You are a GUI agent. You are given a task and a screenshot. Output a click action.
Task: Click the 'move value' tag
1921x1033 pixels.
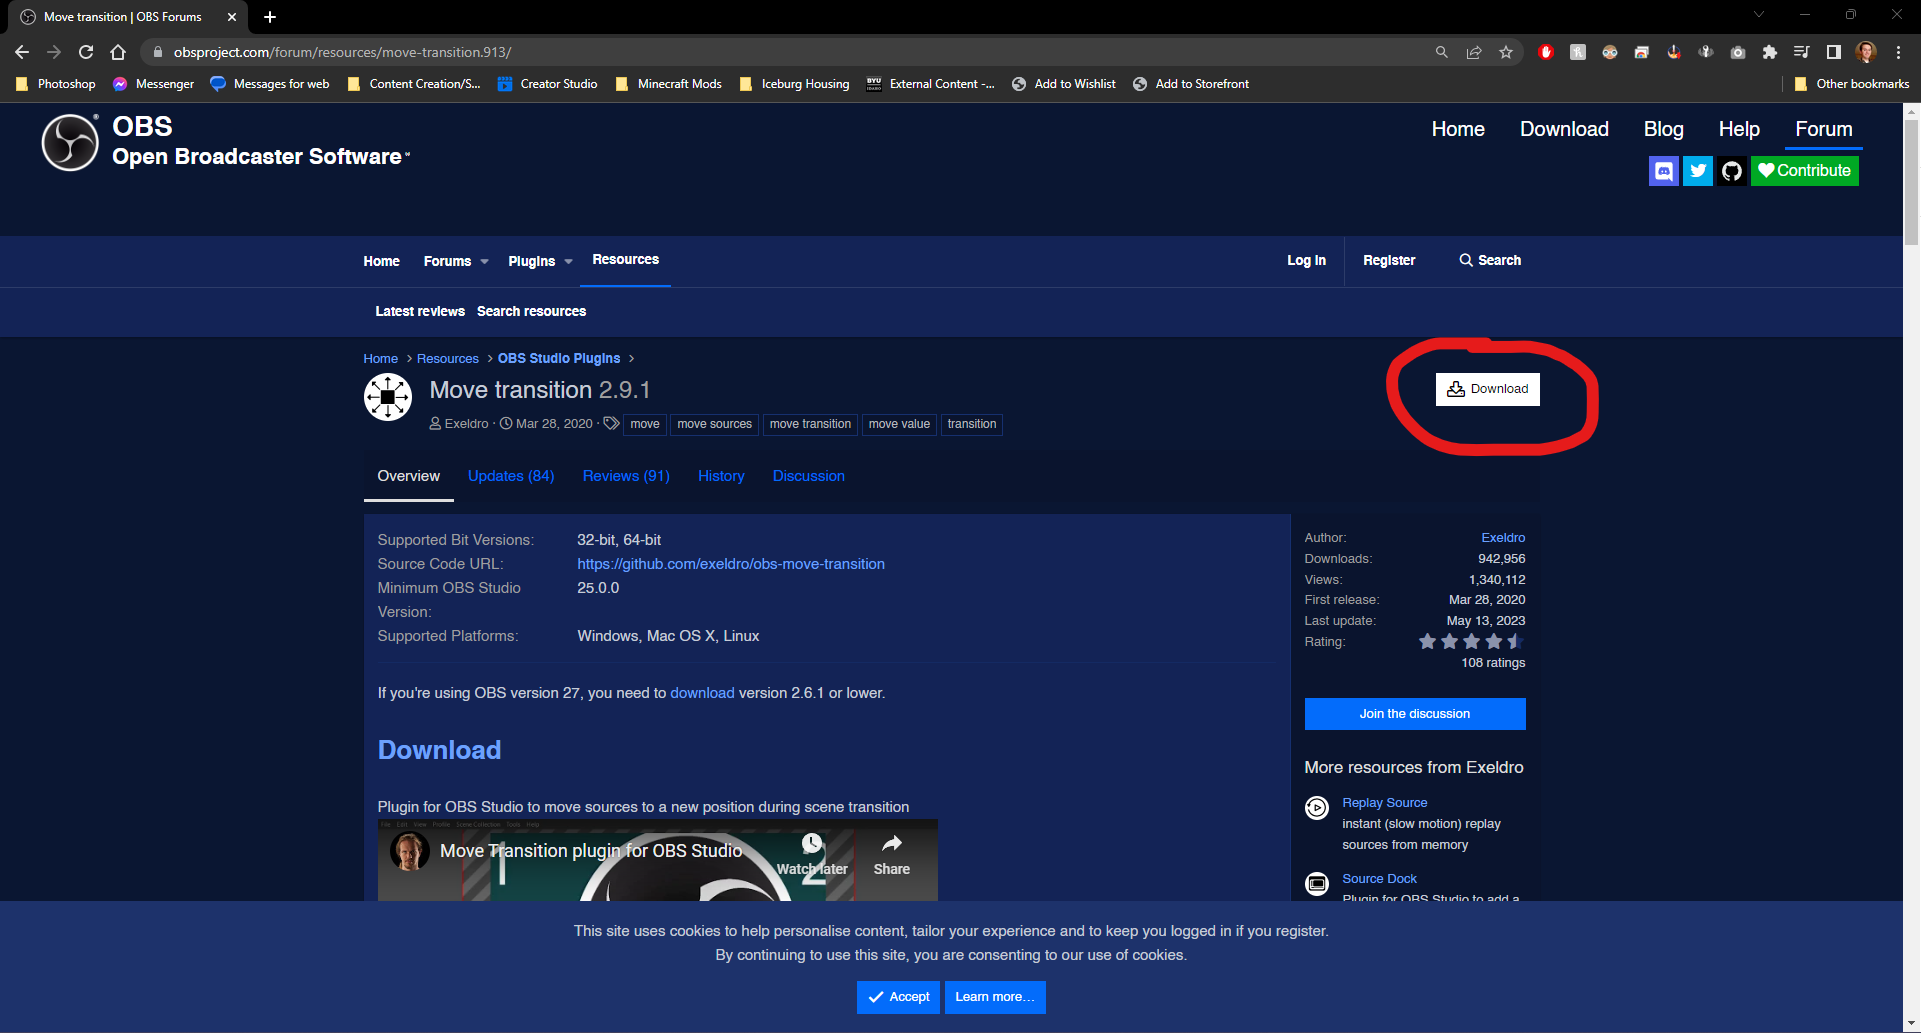tap(899, 425)
